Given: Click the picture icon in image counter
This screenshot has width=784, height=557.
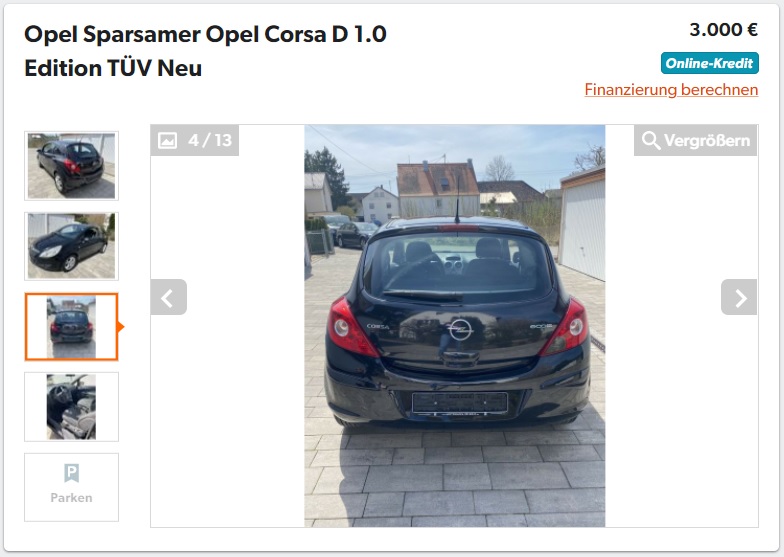Looking at the screenshot, I should 168,140.
